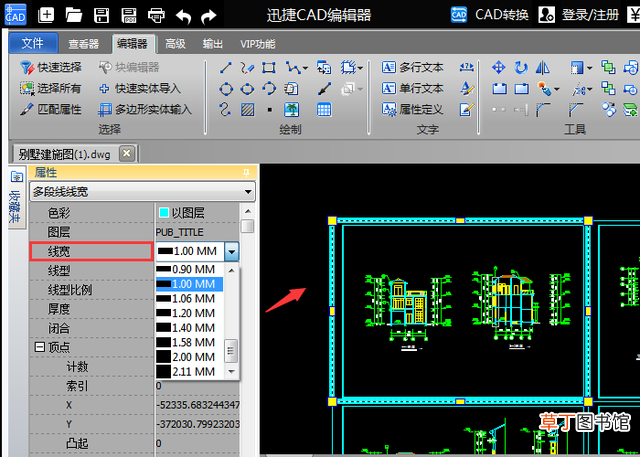Select the Arc drawing tool
Image resolution: width=640 pixels, height=457 pixels.
(x=269, y=89)
